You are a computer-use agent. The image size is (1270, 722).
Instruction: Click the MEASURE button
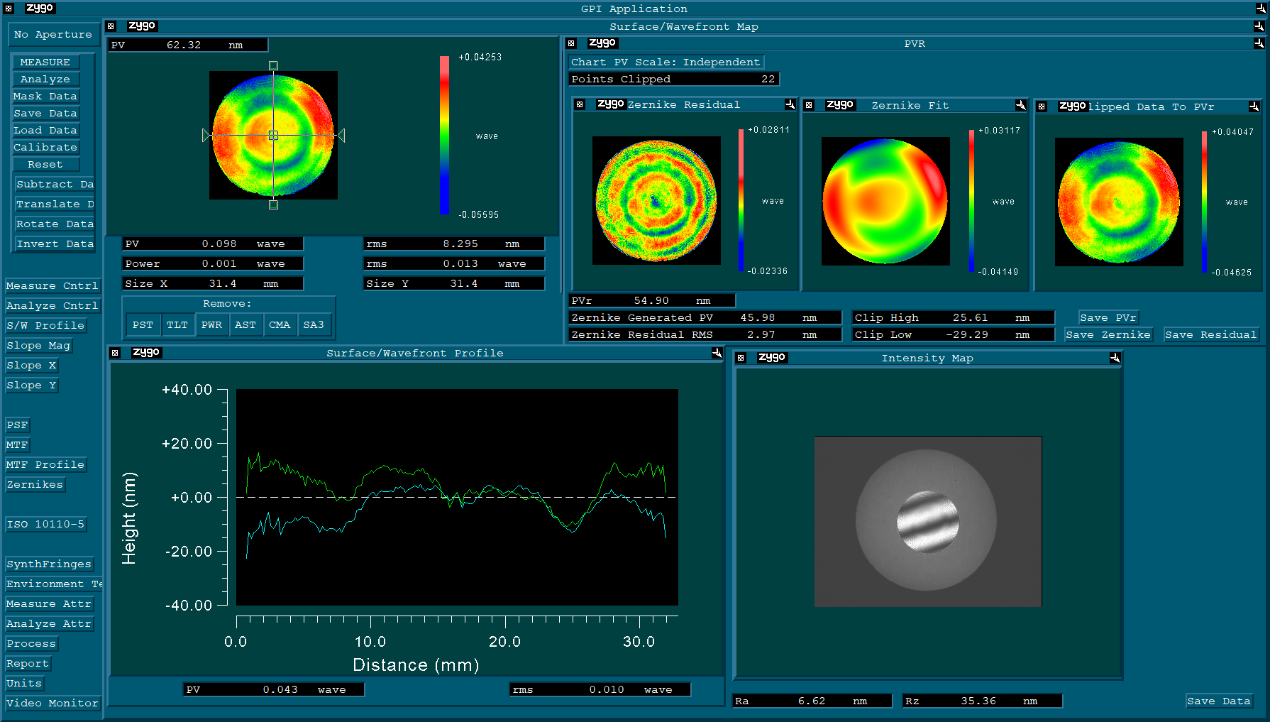point(45,62)
